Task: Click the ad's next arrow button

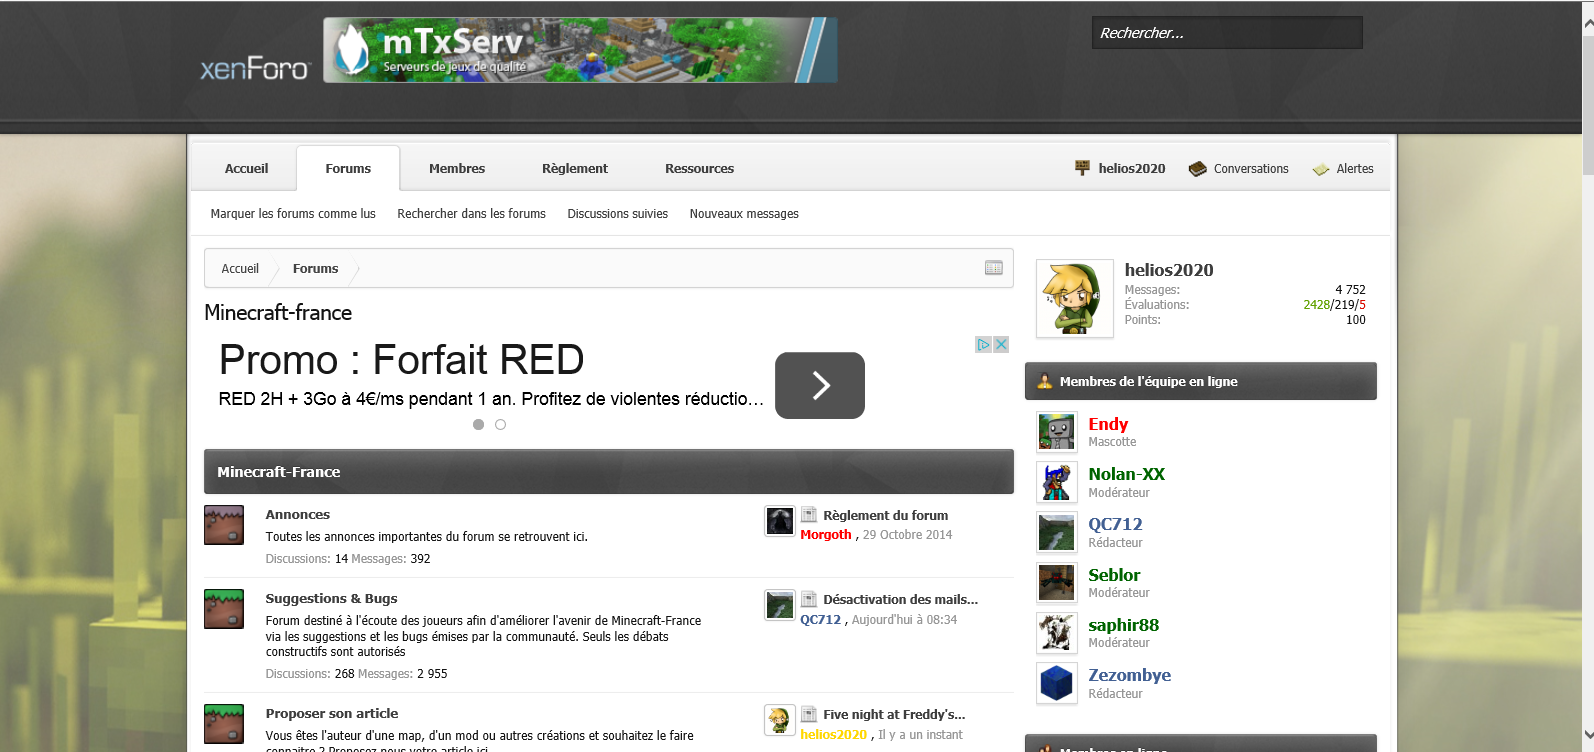Action: [x=819, y=385]
